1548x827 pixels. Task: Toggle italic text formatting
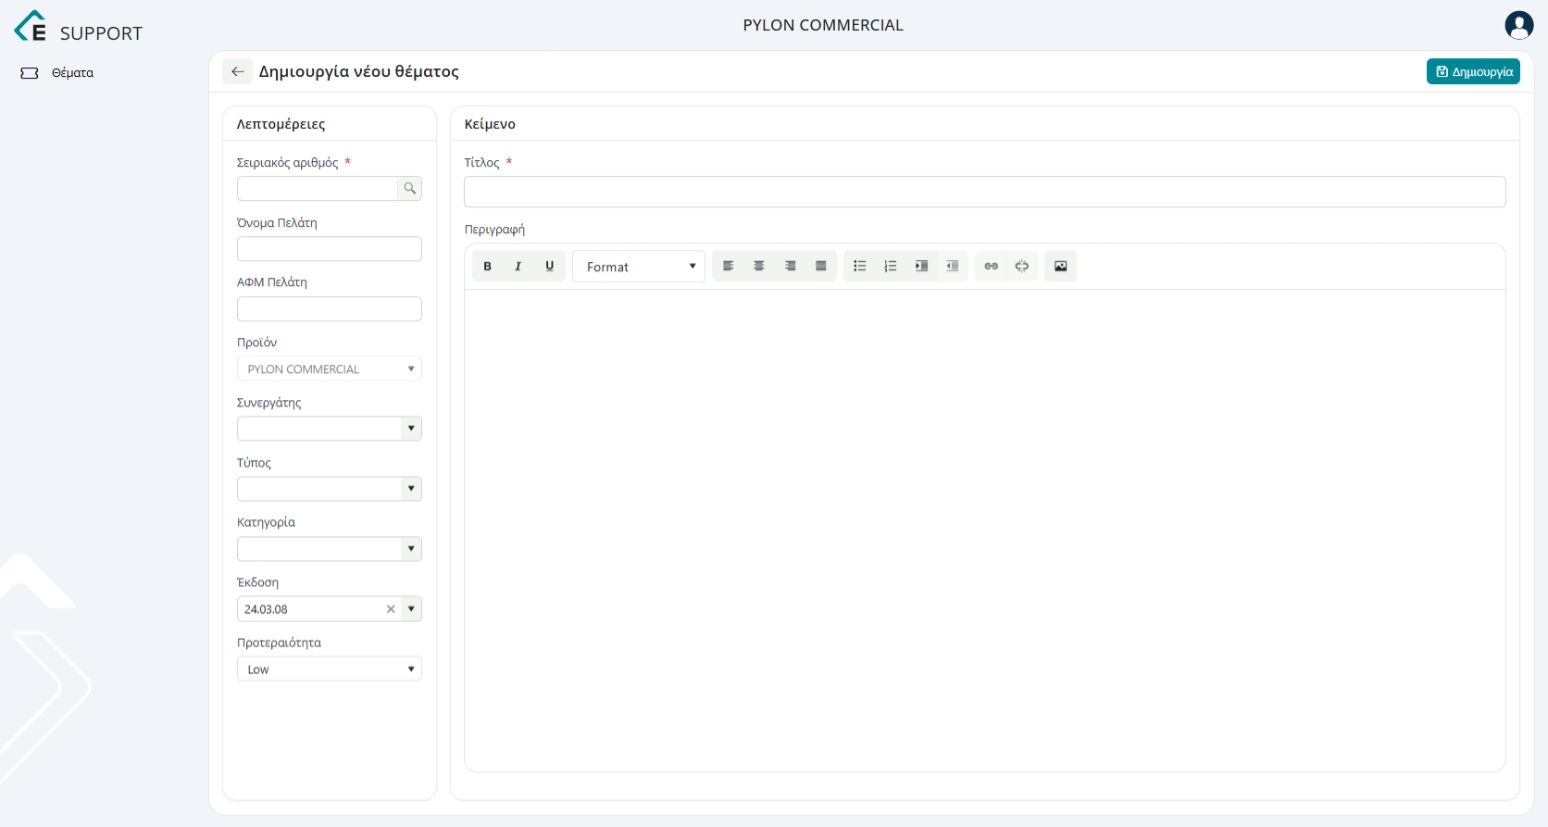click(518, 266)
